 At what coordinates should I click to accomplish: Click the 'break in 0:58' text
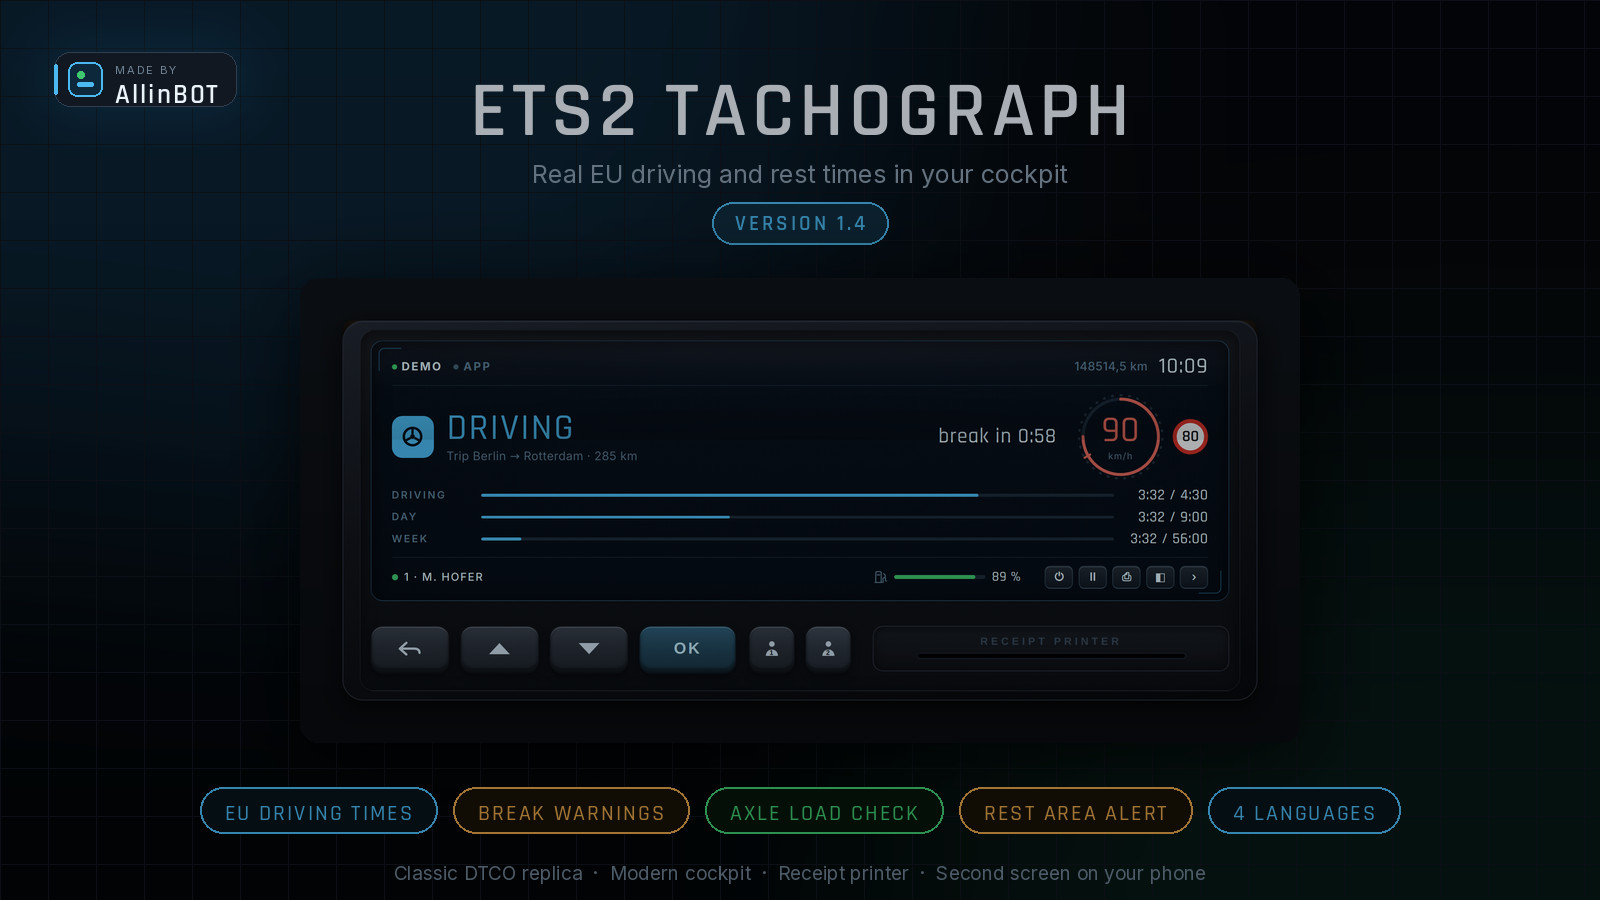997,436
